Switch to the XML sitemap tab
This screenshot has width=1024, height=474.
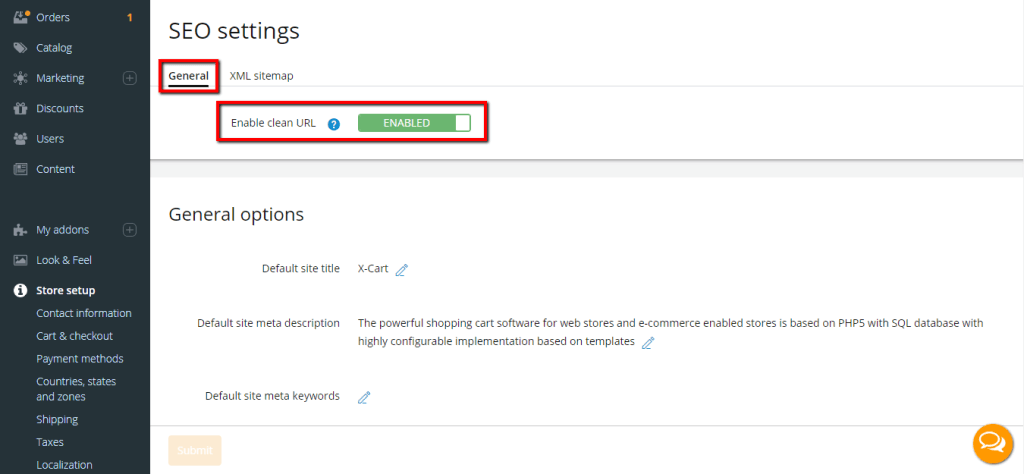click(x=261, y=76)
